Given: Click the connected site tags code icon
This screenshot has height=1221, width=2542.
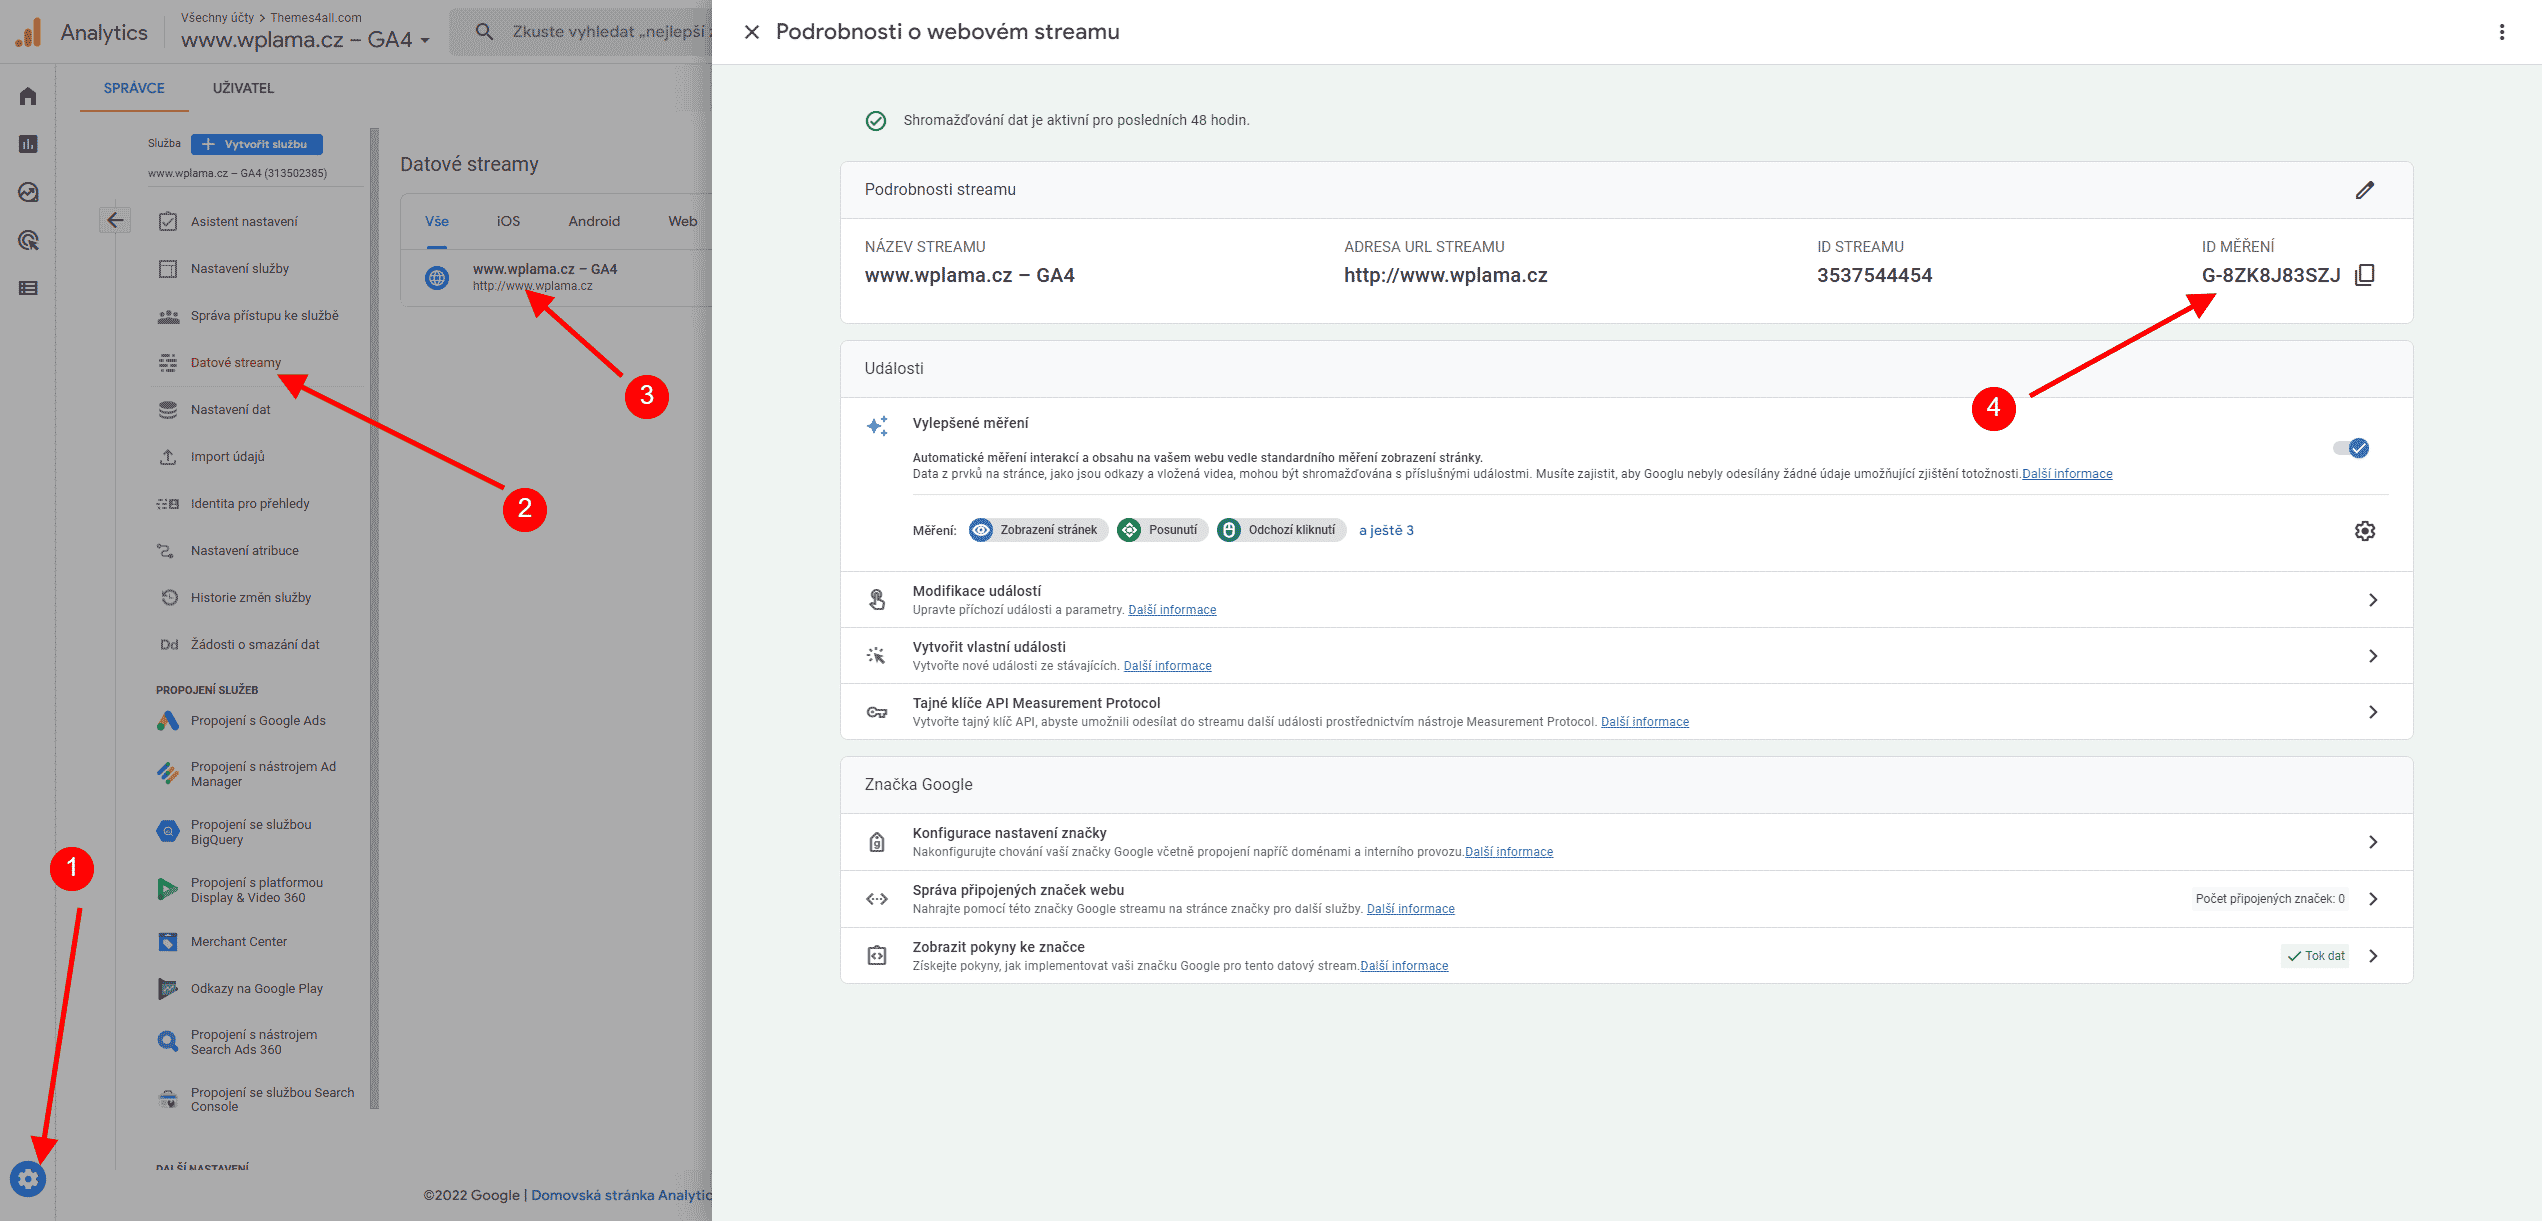Looking at the screenshot, I should (x=877, y=899).
